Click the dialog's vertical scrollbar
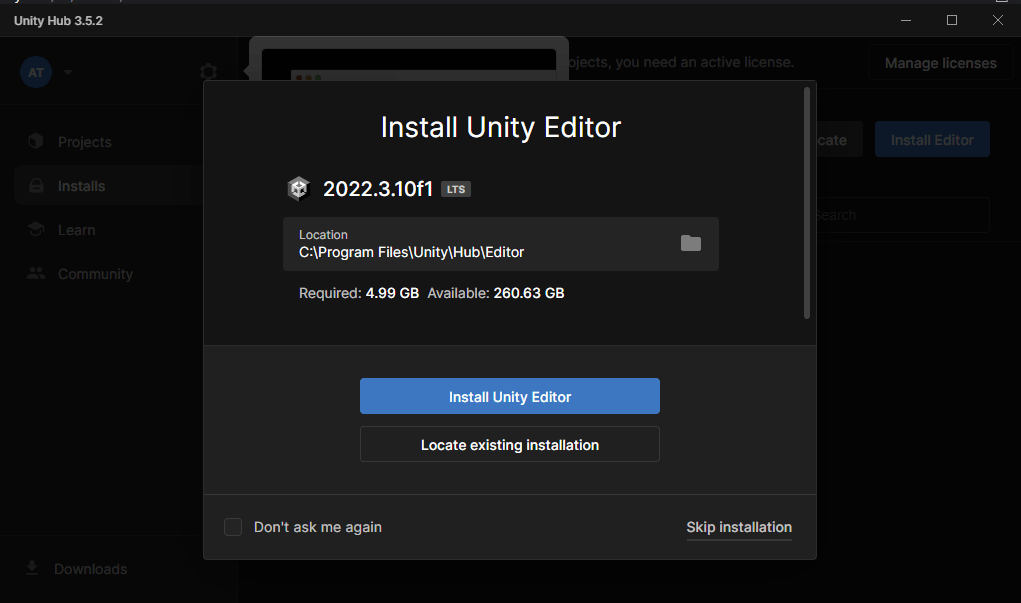Viewport: 1021px width, 603px height. point(807,203)
